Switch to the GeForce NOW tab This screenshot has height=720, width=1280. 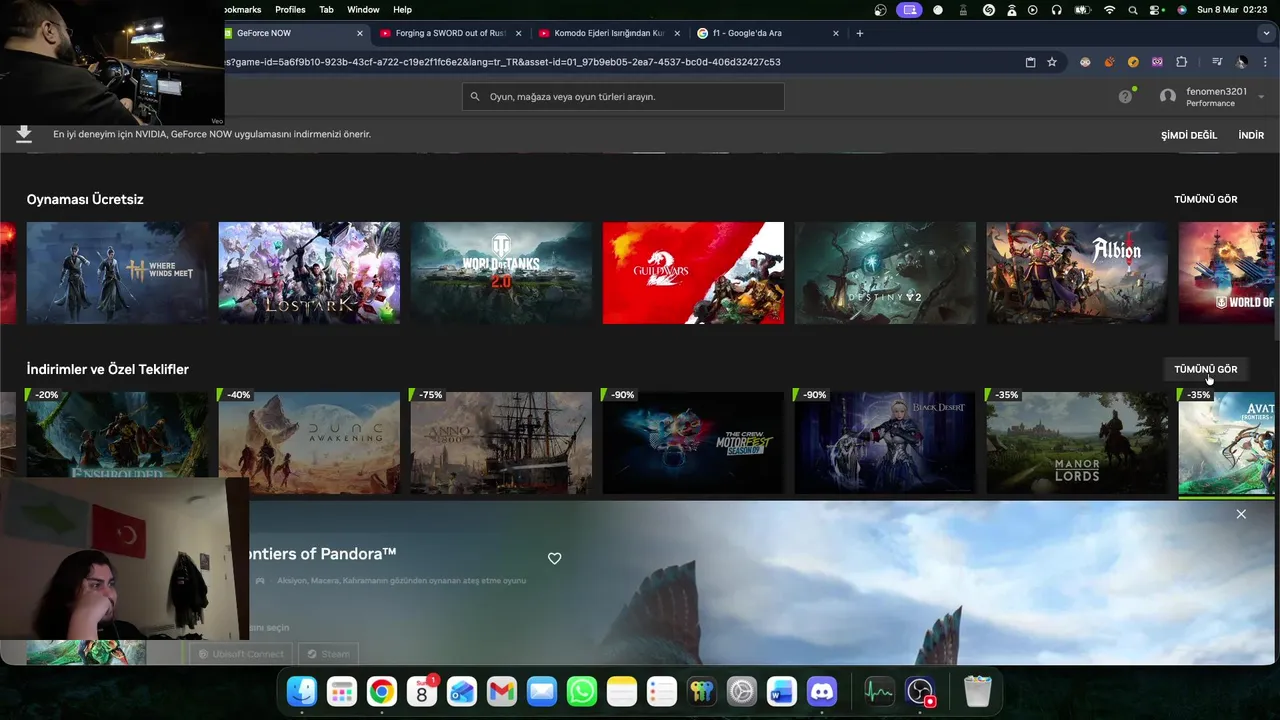[290, 33]
